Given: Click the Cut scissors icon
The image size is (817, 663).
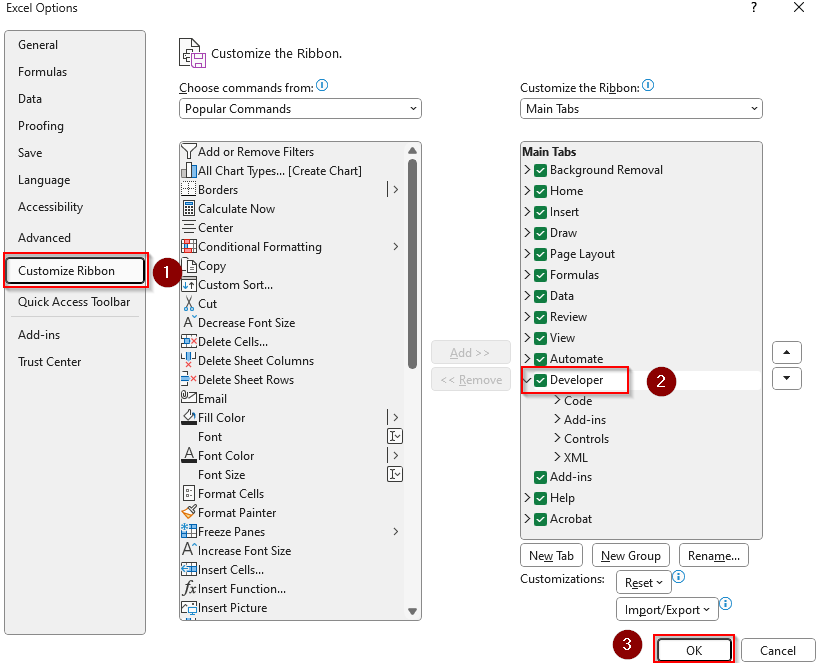Looking at the screenshot, I should [x=188, y=304].
